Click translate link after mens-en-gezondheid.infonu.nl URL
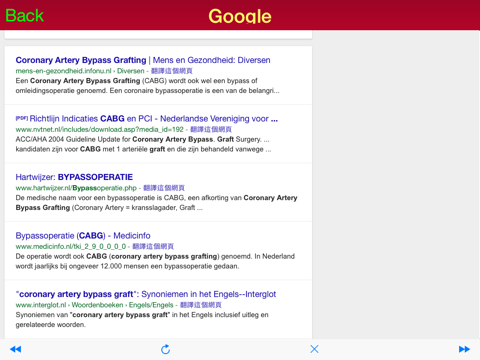This screenshot has width=480, height=360. pyautogui.click(x=172, y=71)
